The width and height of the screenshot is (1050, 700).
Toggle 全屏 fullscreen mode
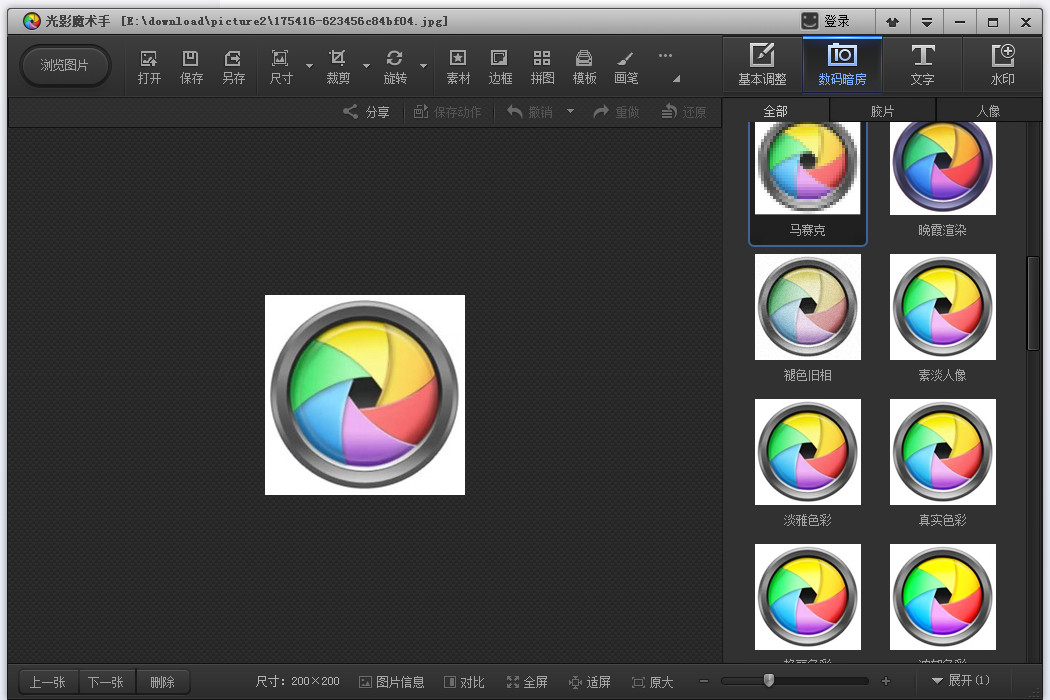coord(527,682)
